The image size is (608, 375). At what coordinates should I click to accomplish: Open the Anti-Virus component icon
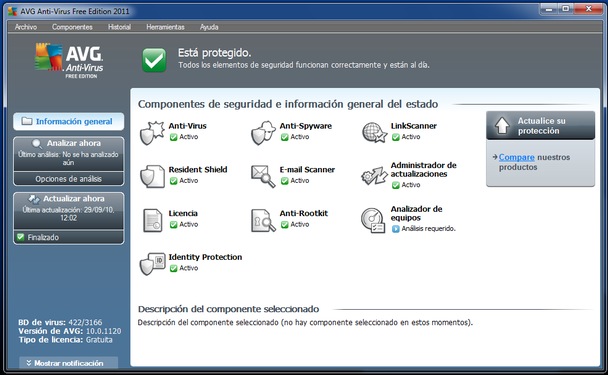152,133
